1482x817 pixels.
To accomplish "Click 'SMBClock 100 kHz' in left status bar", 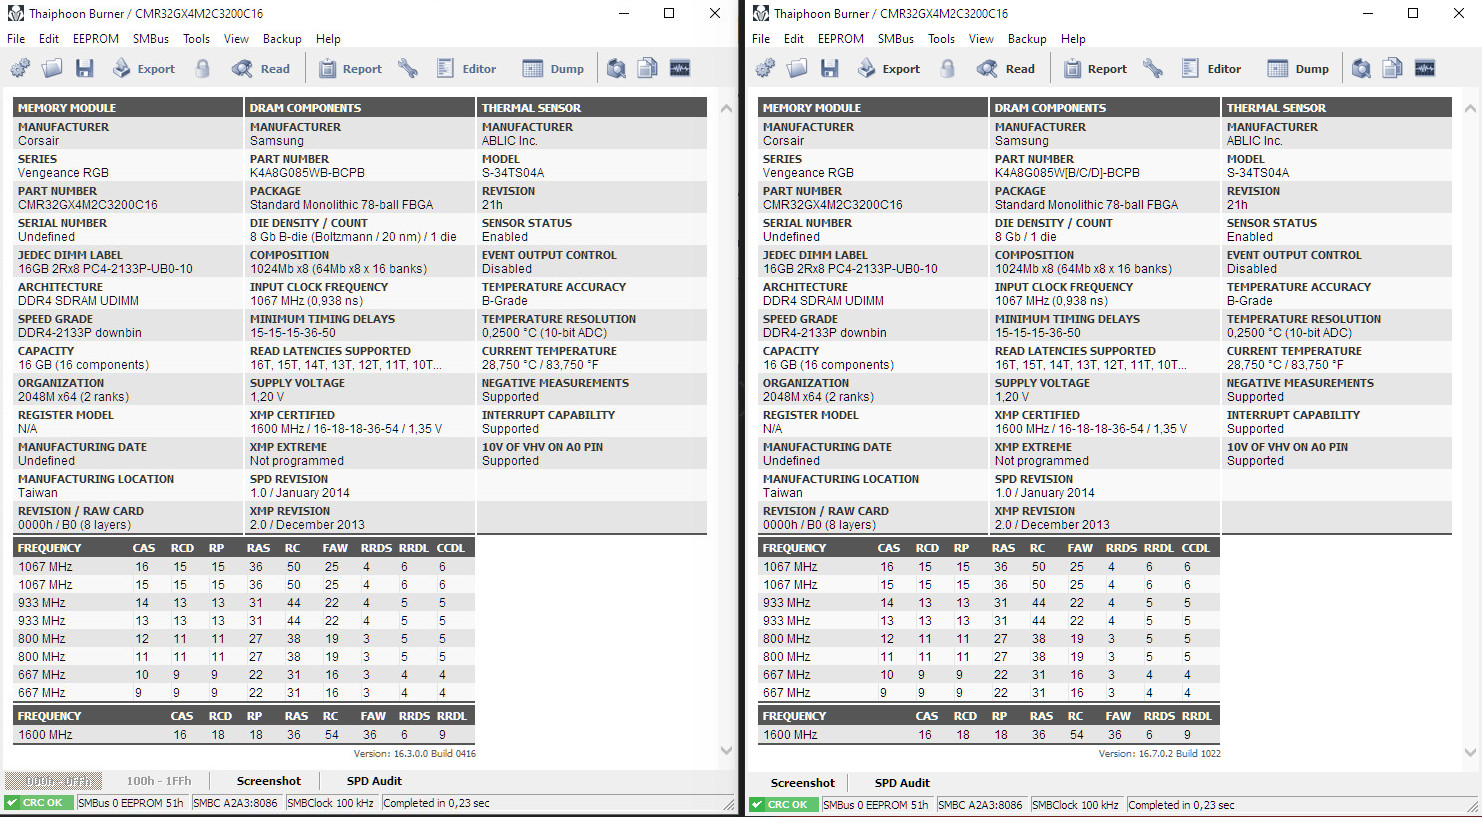I will click(x=330, y=803).
